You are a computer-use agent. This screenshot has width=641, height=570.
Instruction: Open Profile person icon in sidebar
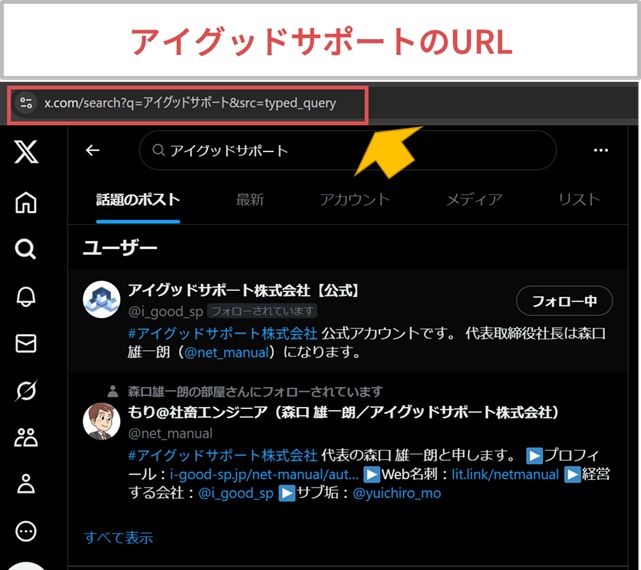coord(26,484)
